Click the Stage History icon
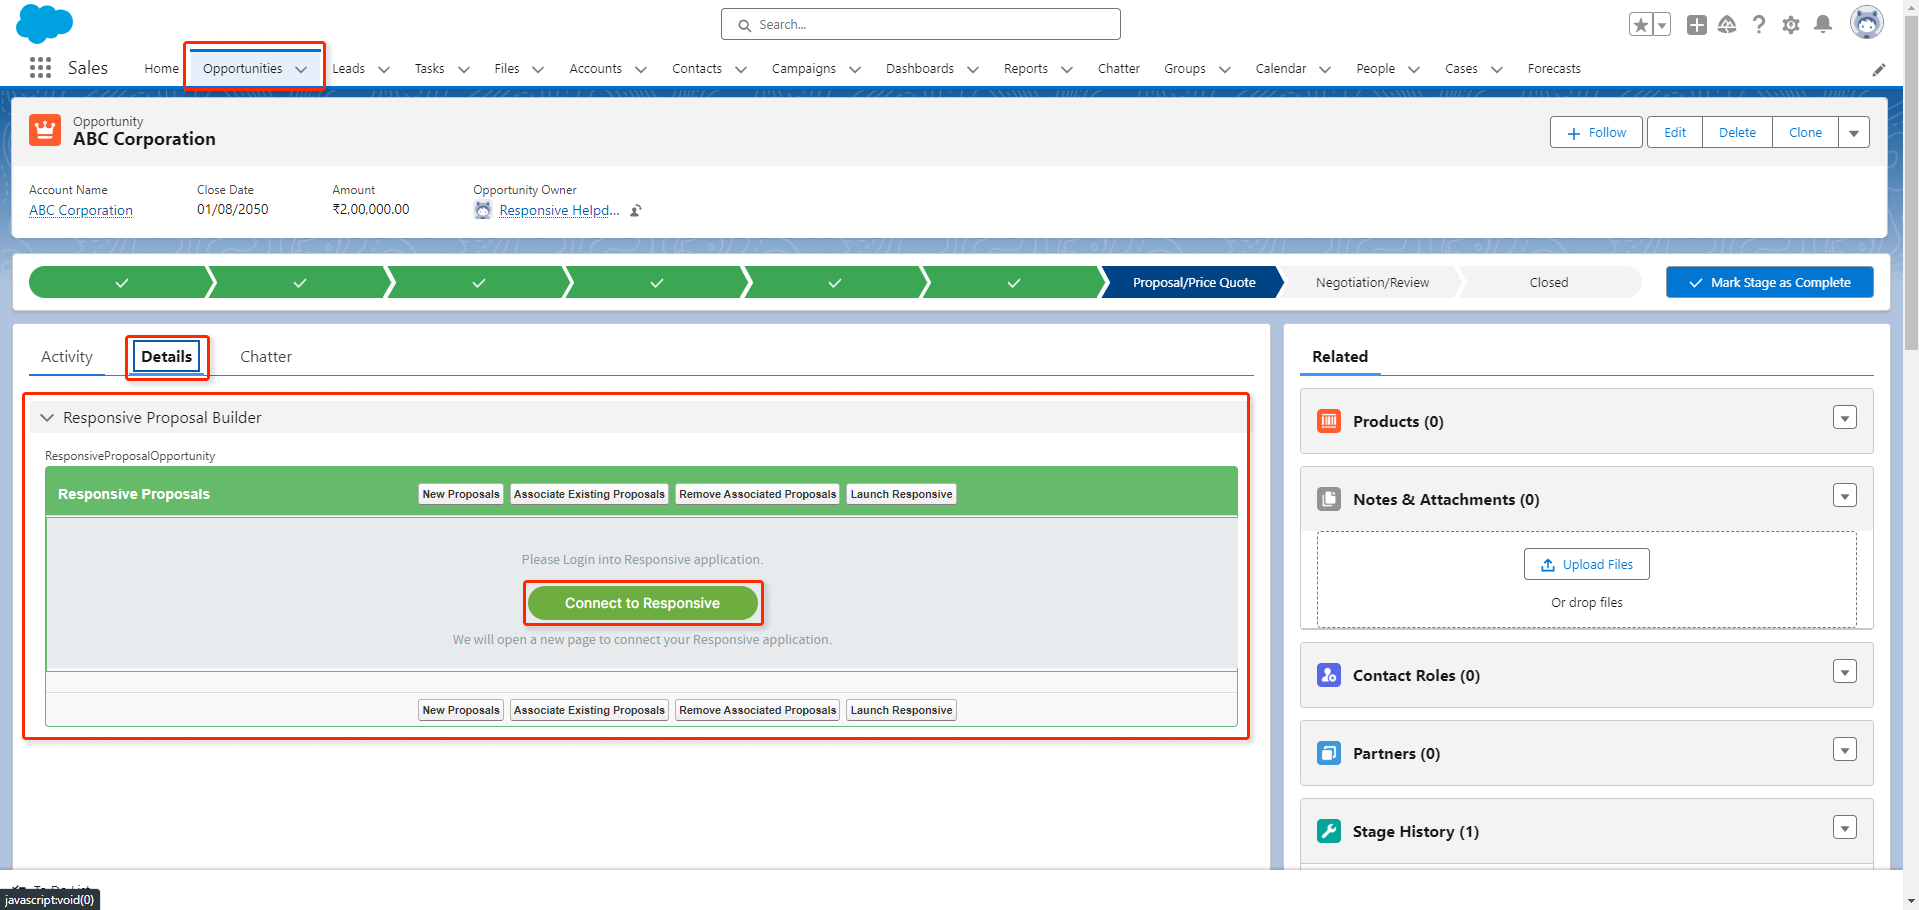The image size is (1919, 910). tap(1329, 831)
